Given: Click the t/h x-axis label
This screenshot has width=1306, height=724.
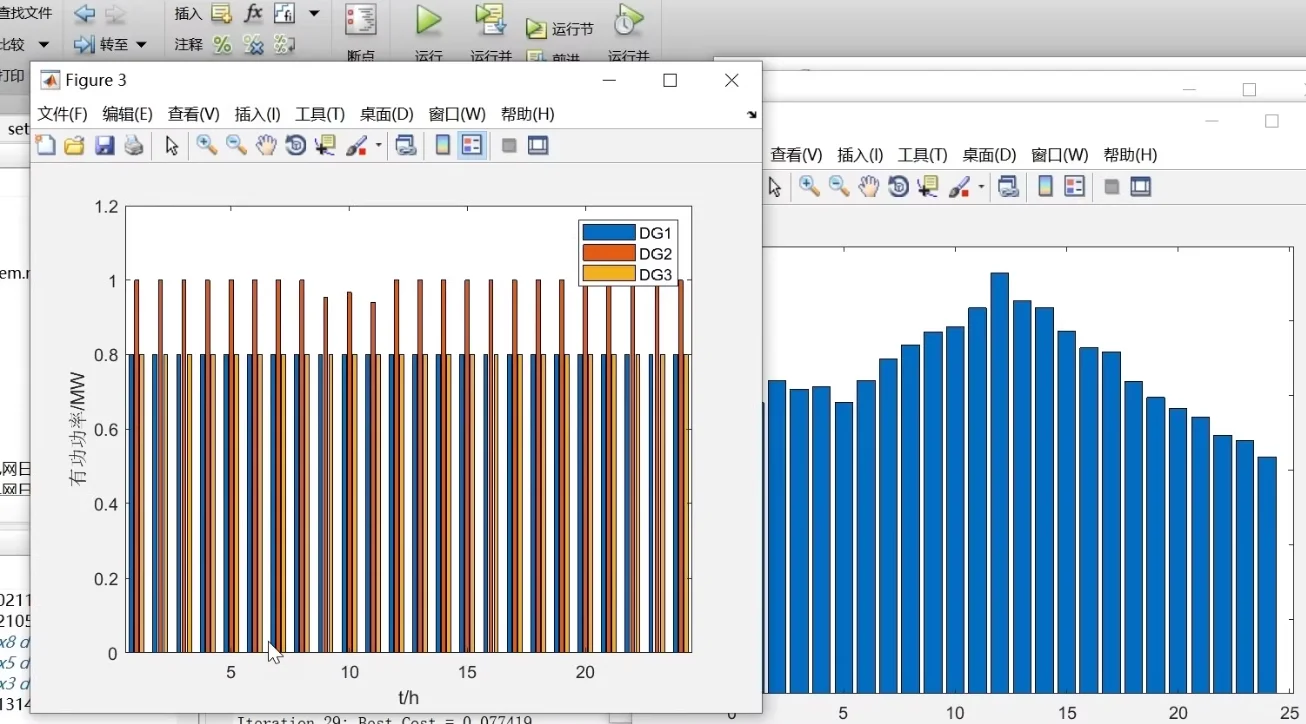Looking at the screenshot, I should point(408,697).
